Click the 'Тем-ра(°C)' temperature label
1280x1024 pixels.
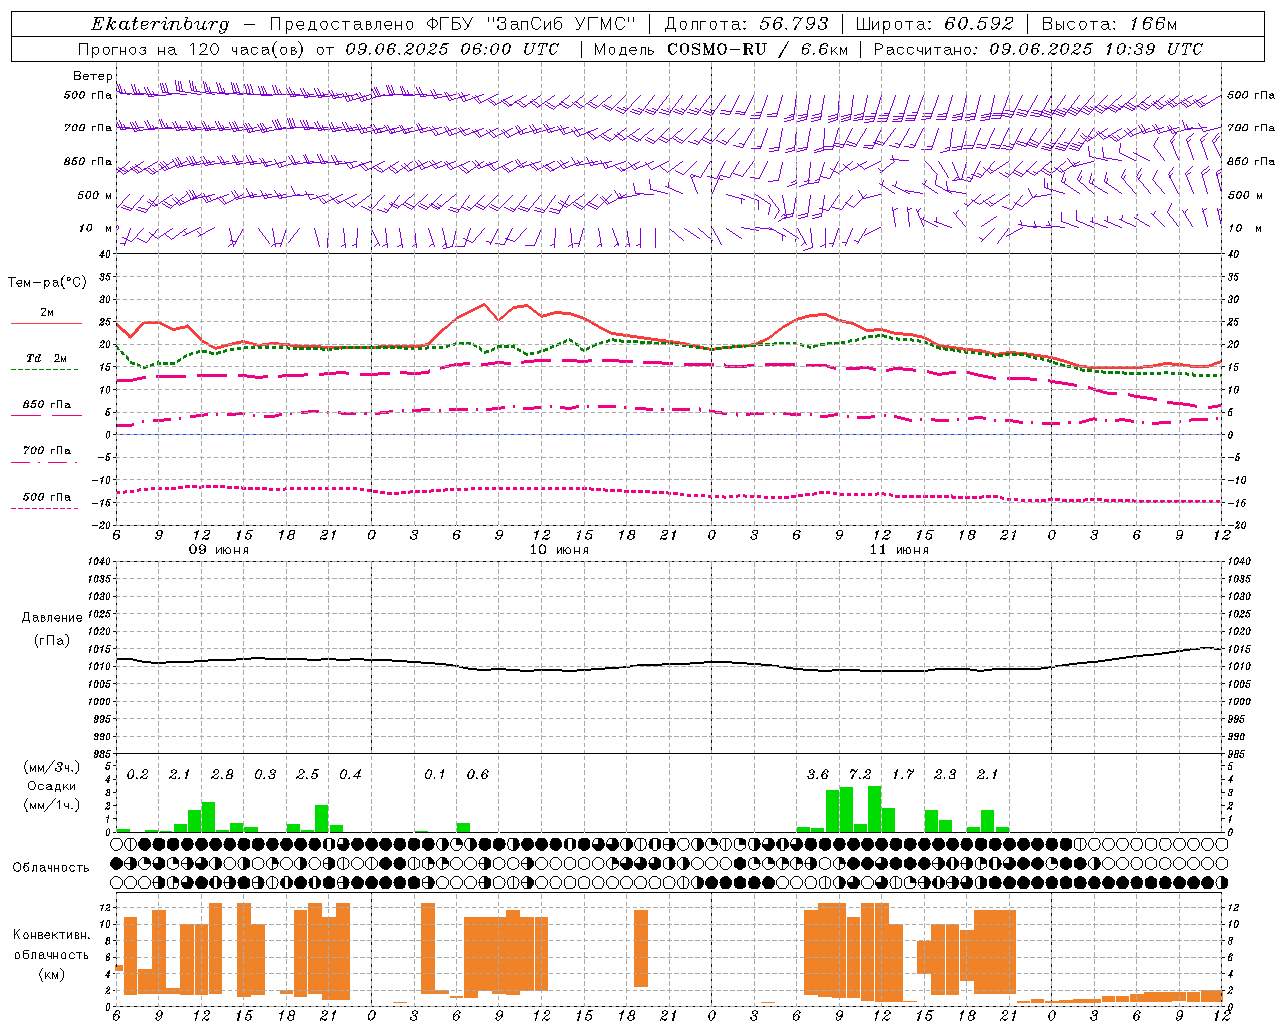(47, 283)
